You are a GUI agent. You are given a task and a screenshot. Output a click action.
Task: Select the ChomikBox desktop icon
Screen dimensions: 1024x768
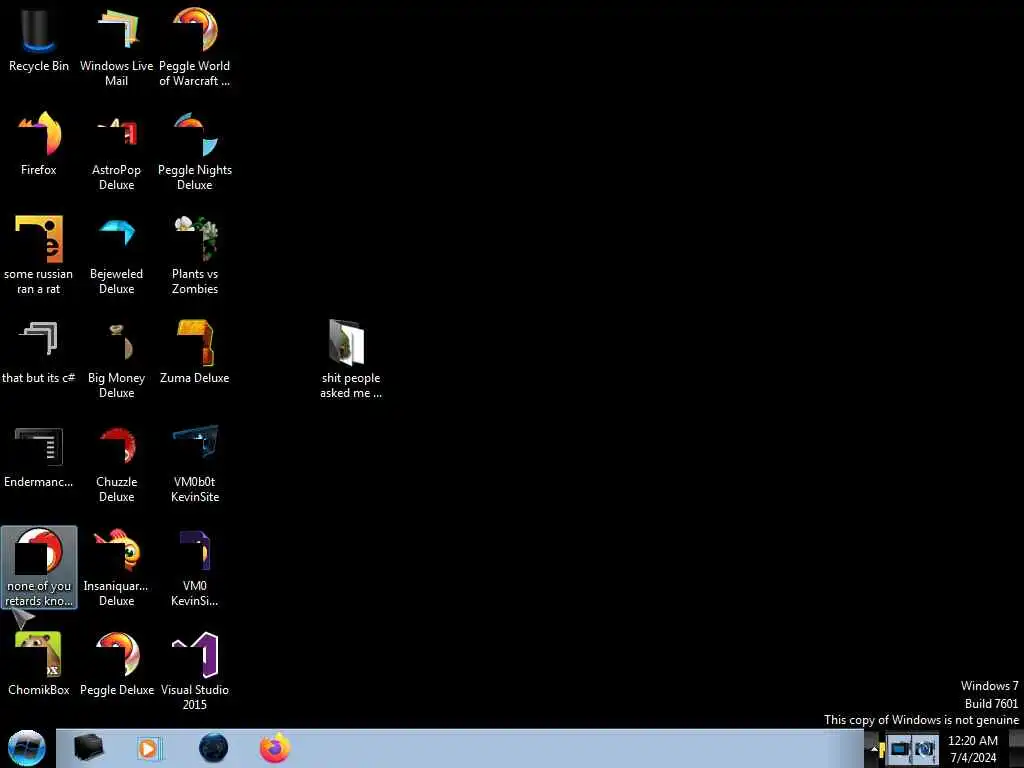[39, 664]
